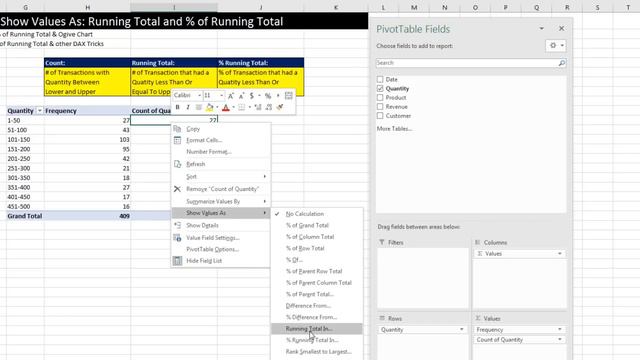Increase decimal places in the mini toolbar
The width and height of the screenshot is (640, 360).
pyautogui.click(x=258, y=107)
